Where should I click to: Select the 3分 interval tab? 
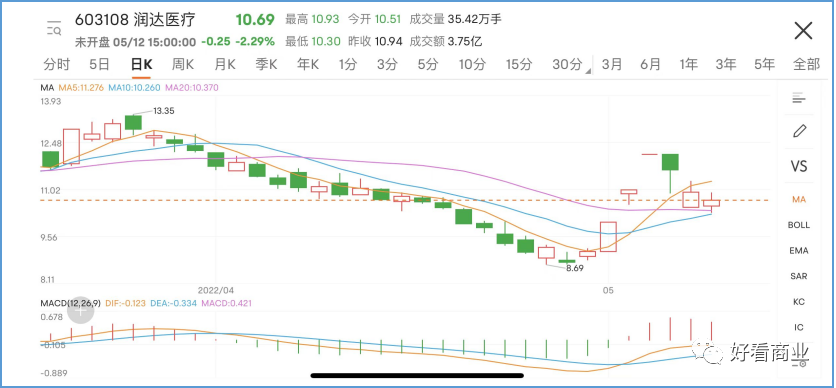(388, 65)
